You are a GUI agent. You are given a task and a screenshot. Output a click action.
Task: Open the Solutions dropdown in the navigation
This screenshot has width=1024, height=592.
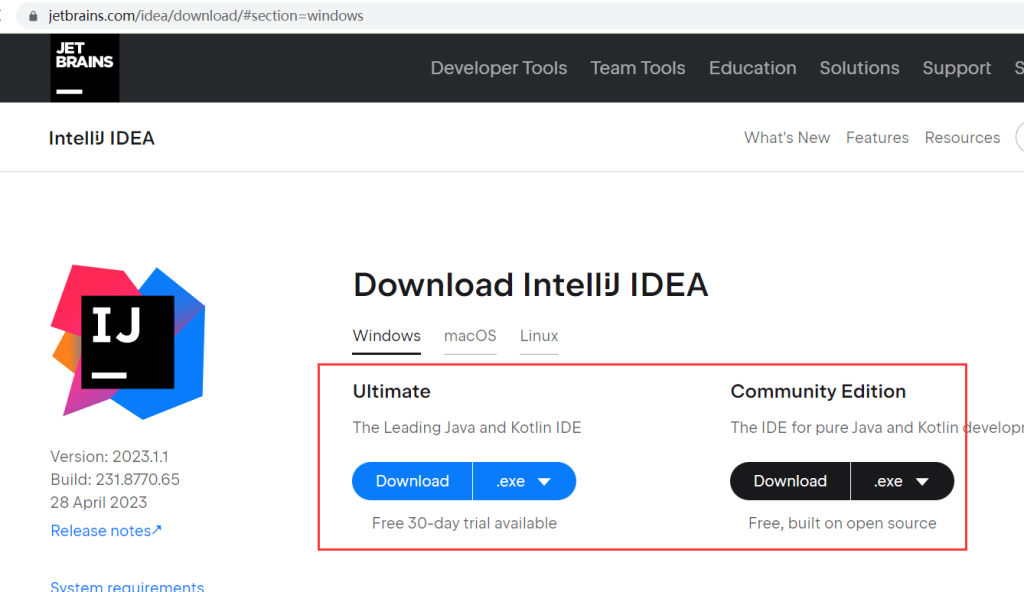pyautogui.click(x=859, y=68)
